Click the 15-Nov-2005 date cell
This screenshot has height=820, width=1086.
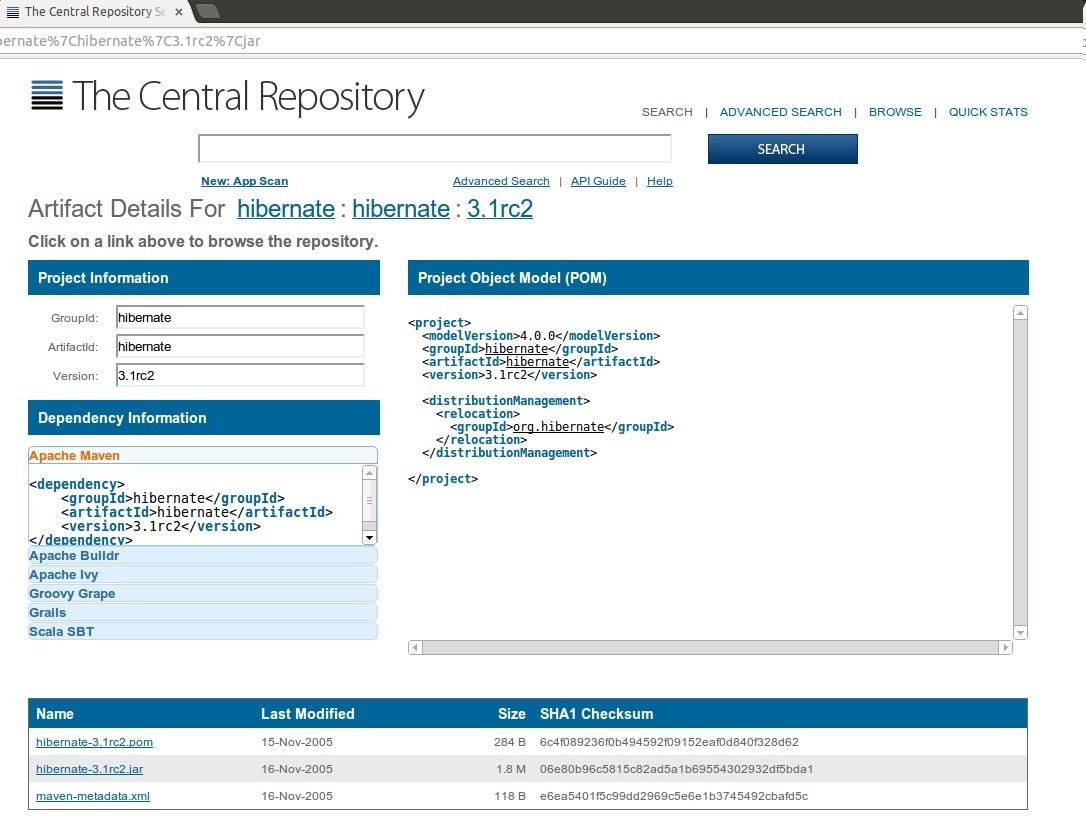point(296,742)
